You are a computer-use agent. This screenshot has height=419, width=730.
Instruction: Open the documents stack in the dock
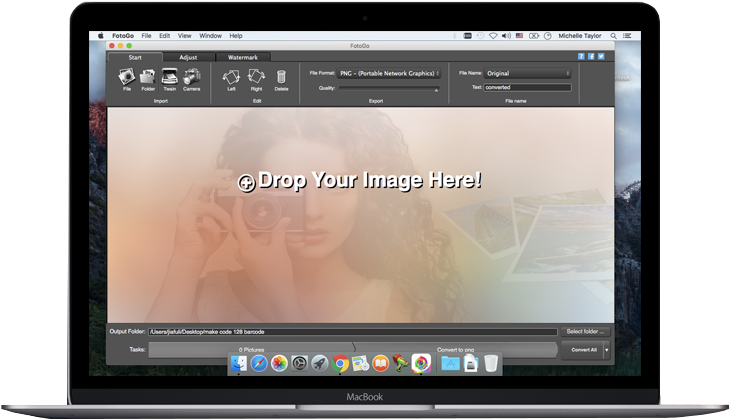click(471, 363)
